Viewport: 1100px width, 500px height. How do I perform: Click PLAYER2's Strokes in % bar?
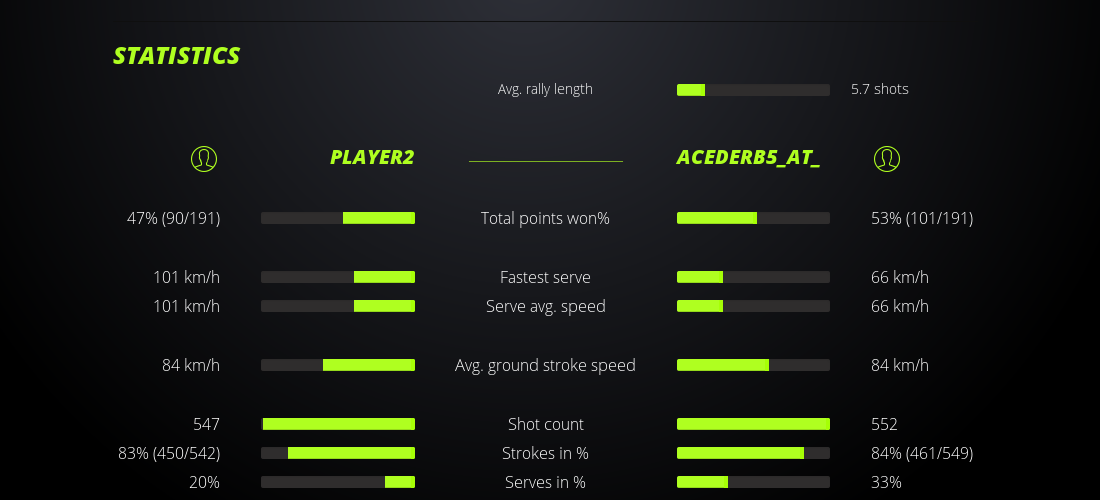338,453
